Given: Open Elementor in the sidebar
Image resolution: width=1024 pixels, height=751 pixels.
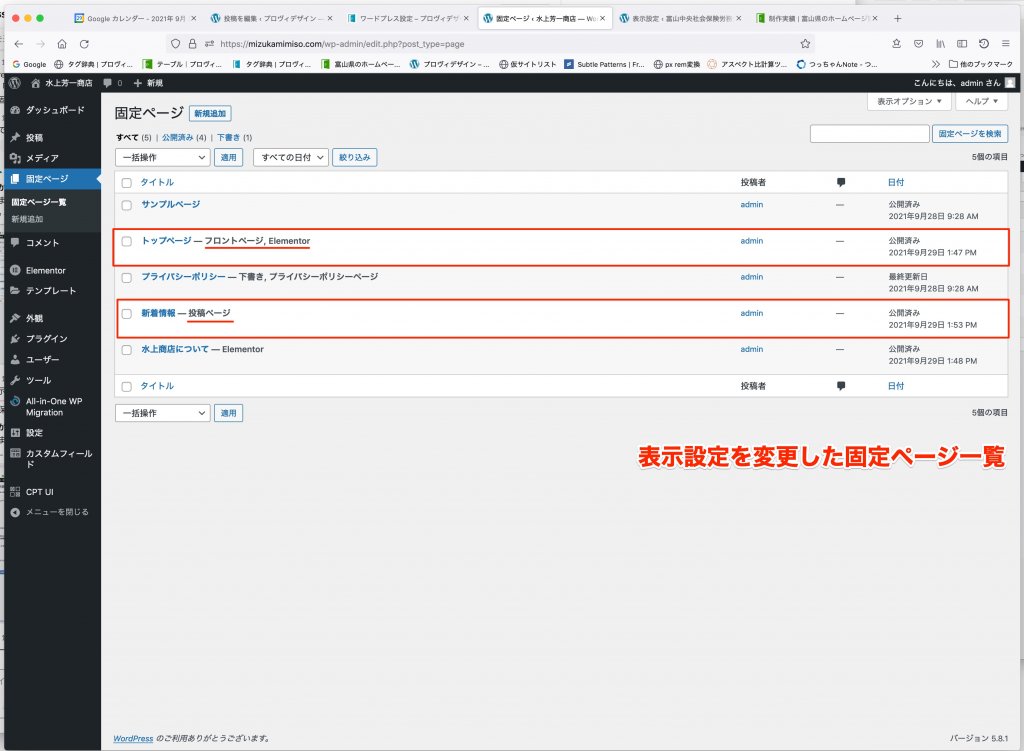Looking at the screenshot, I should click(x=45, y=270).
